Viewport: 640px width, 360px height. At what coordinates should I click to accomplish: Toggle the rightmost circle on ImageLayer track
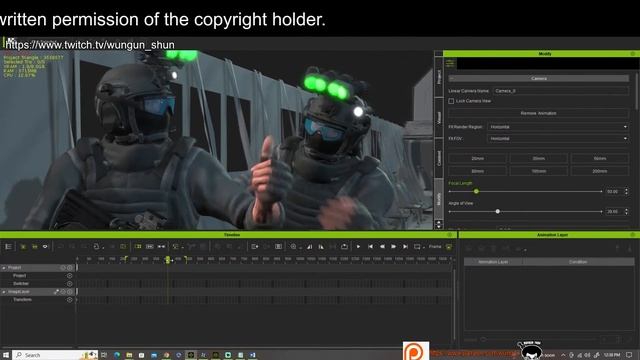(70, 292)
